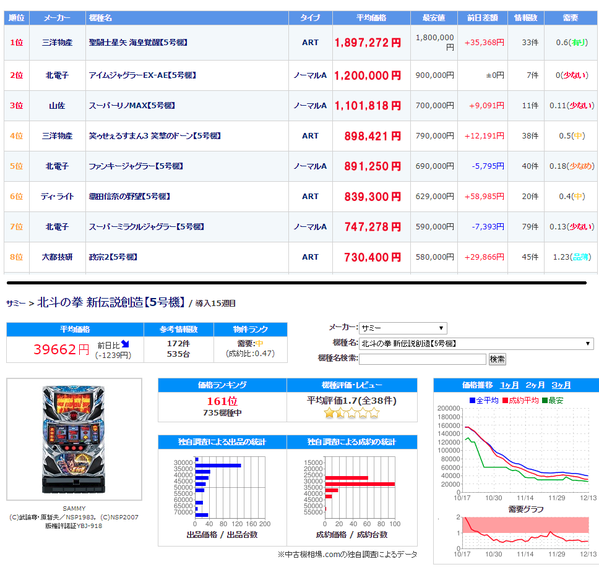Image resolution: width=599 pixels, height=575 pixels.
Task: Click the 需要 column header
Action: pyautogui.click(x=570, y=18)
